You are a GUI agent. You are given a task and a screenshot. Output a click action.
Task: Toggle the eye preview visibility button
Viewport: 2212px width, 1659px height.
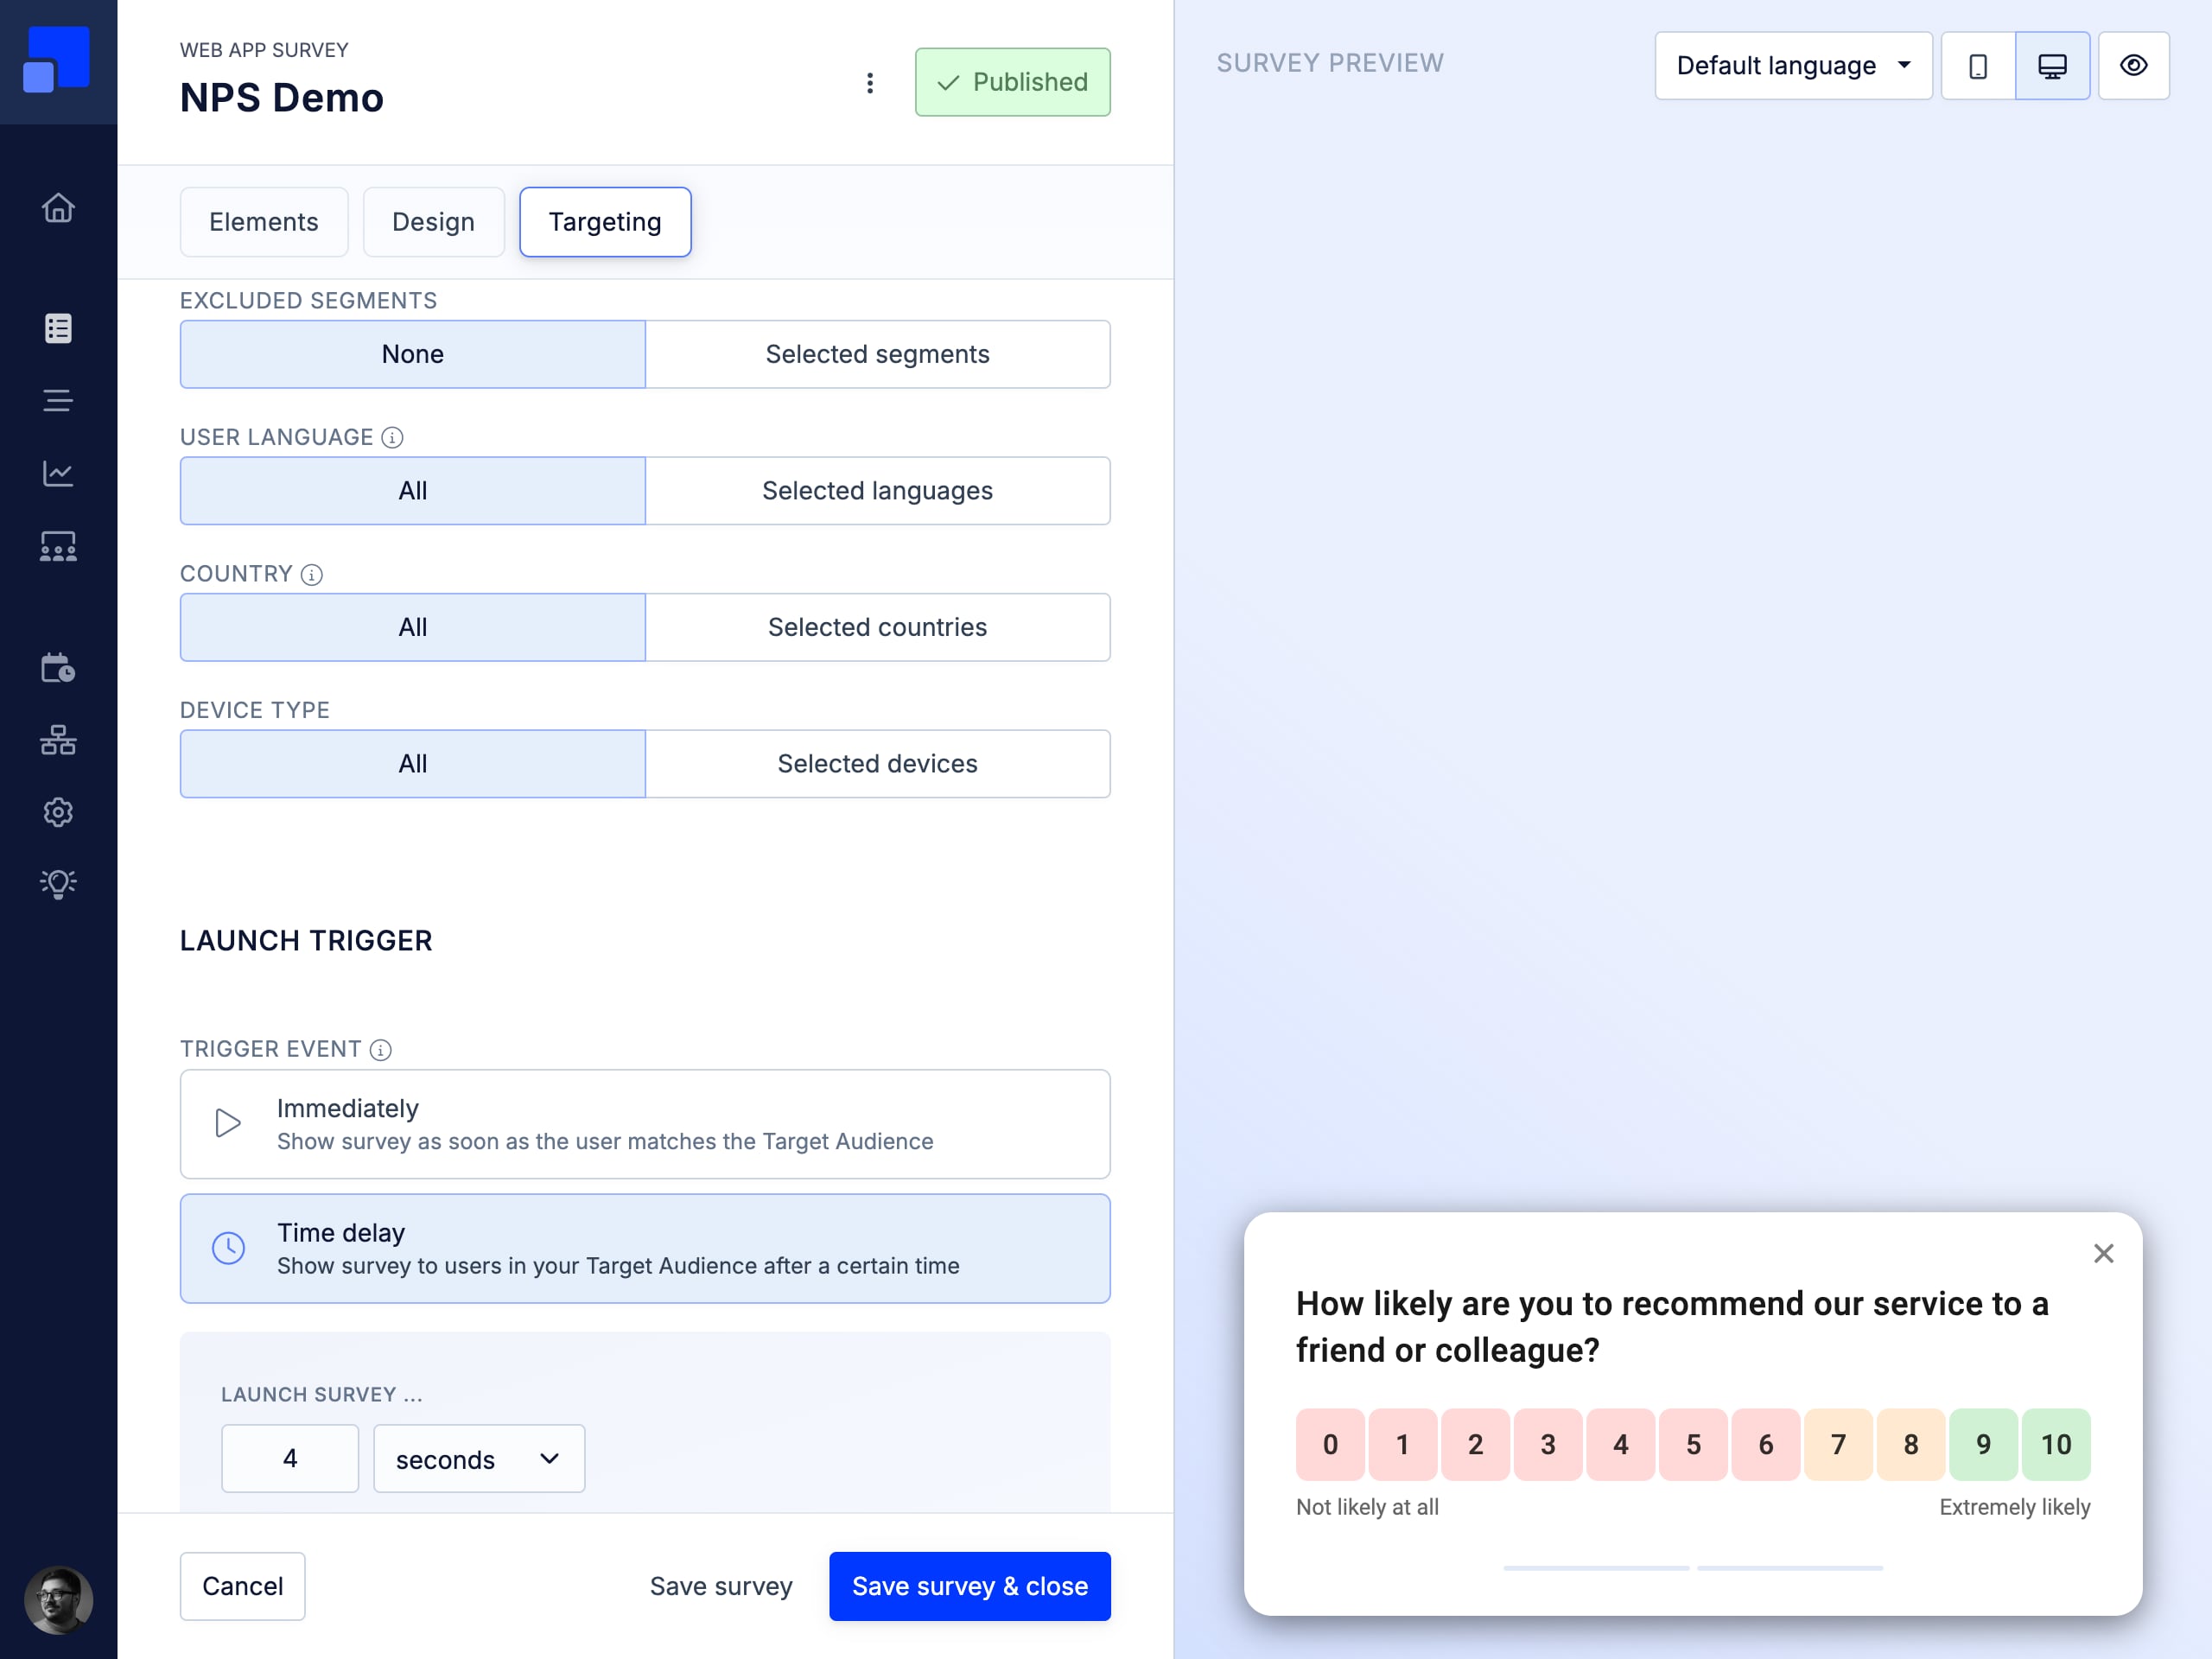2133,66
